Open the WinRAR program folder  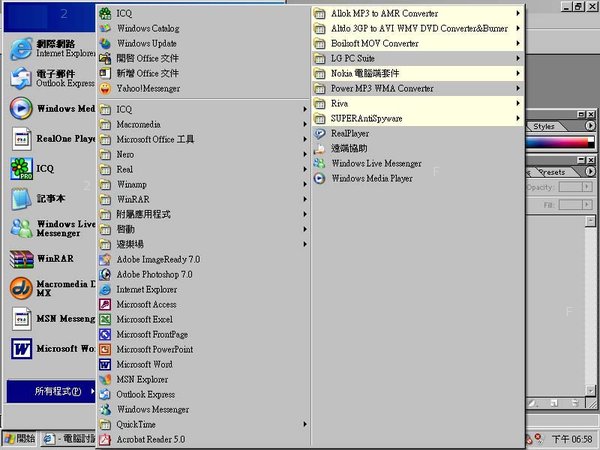pos(203,199)
